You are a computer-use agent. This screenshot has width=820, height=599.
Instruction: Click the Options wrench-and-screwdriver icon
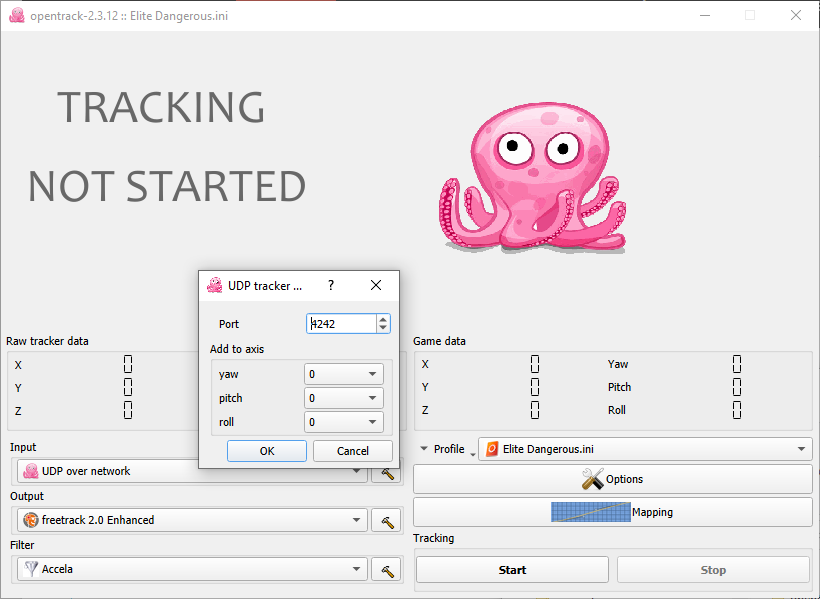coord(593,479)
